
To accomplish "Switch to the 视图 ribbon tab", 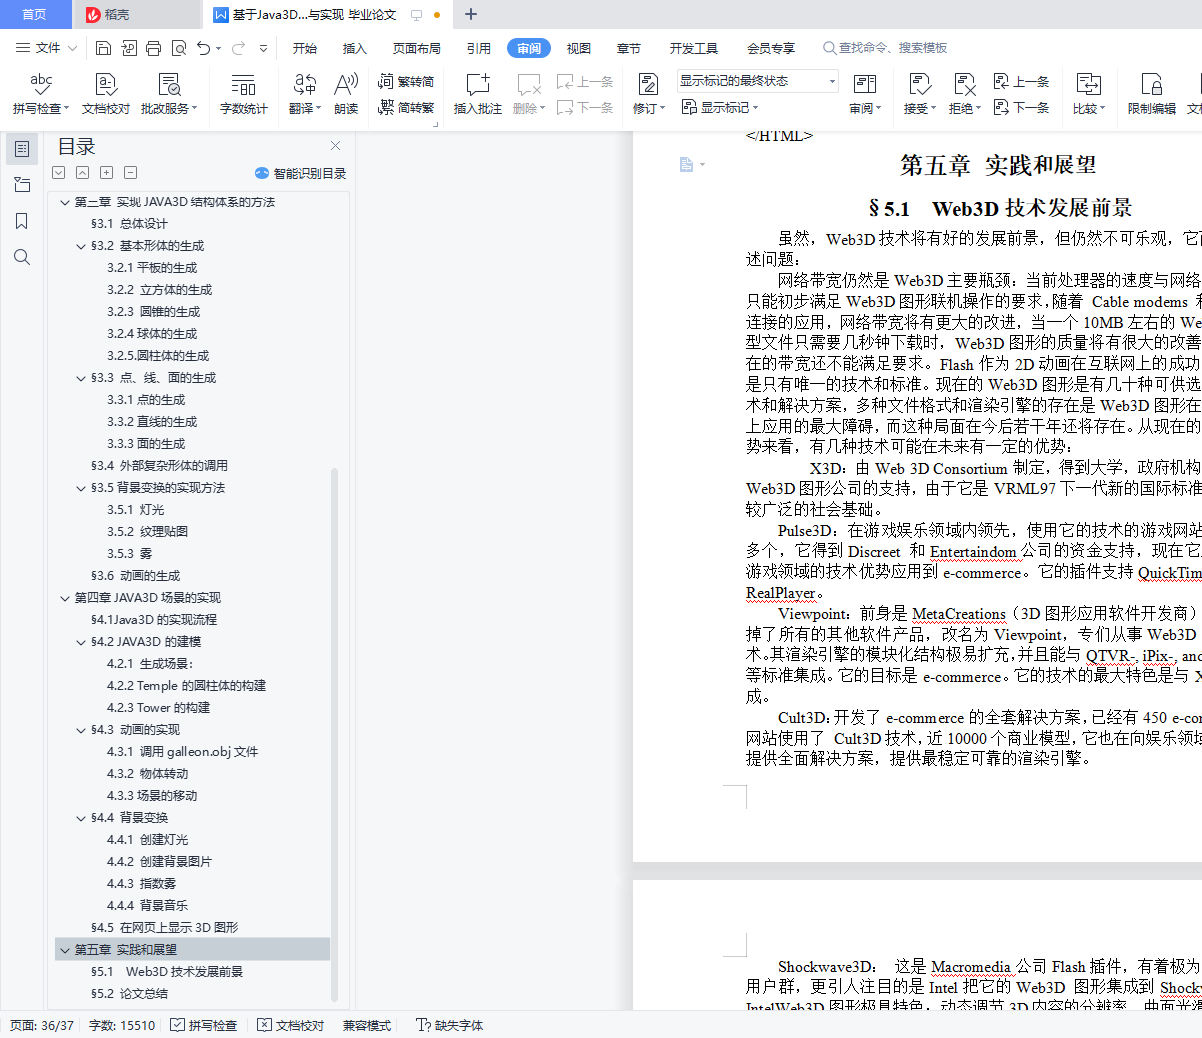I will pos(579,48).
